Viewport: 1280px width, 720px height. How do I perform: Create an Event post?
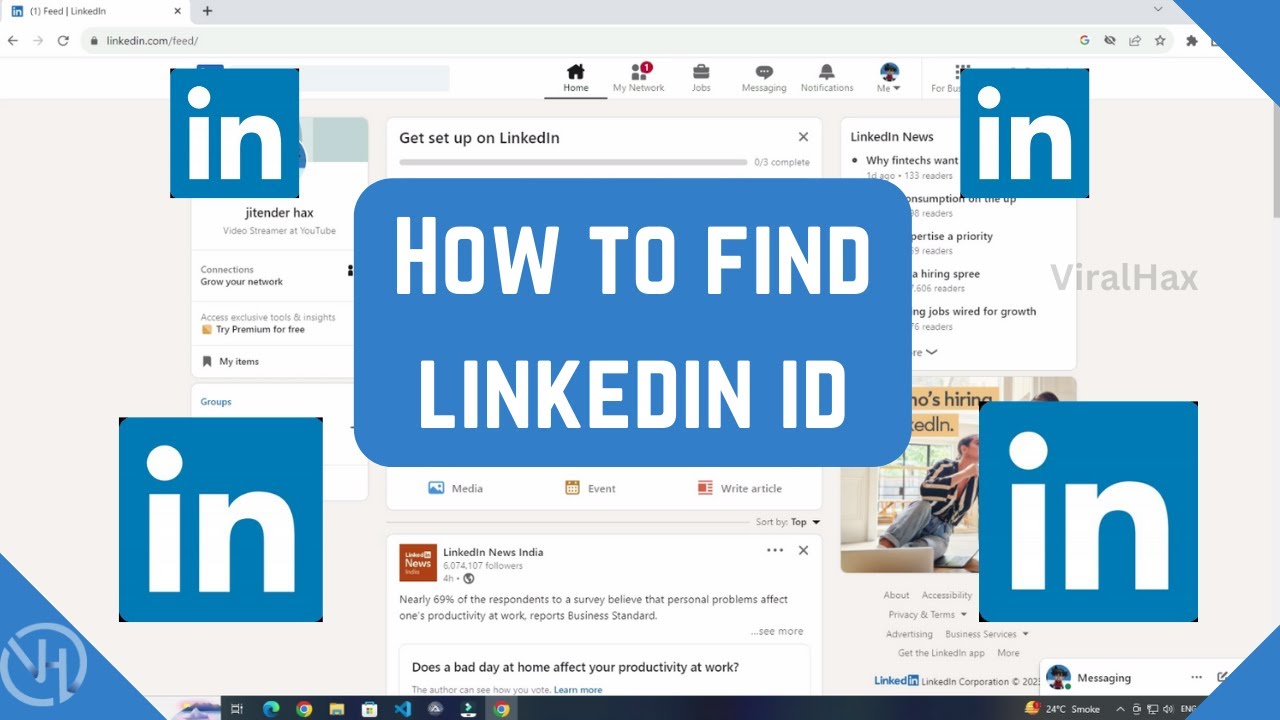pos(590,488)
